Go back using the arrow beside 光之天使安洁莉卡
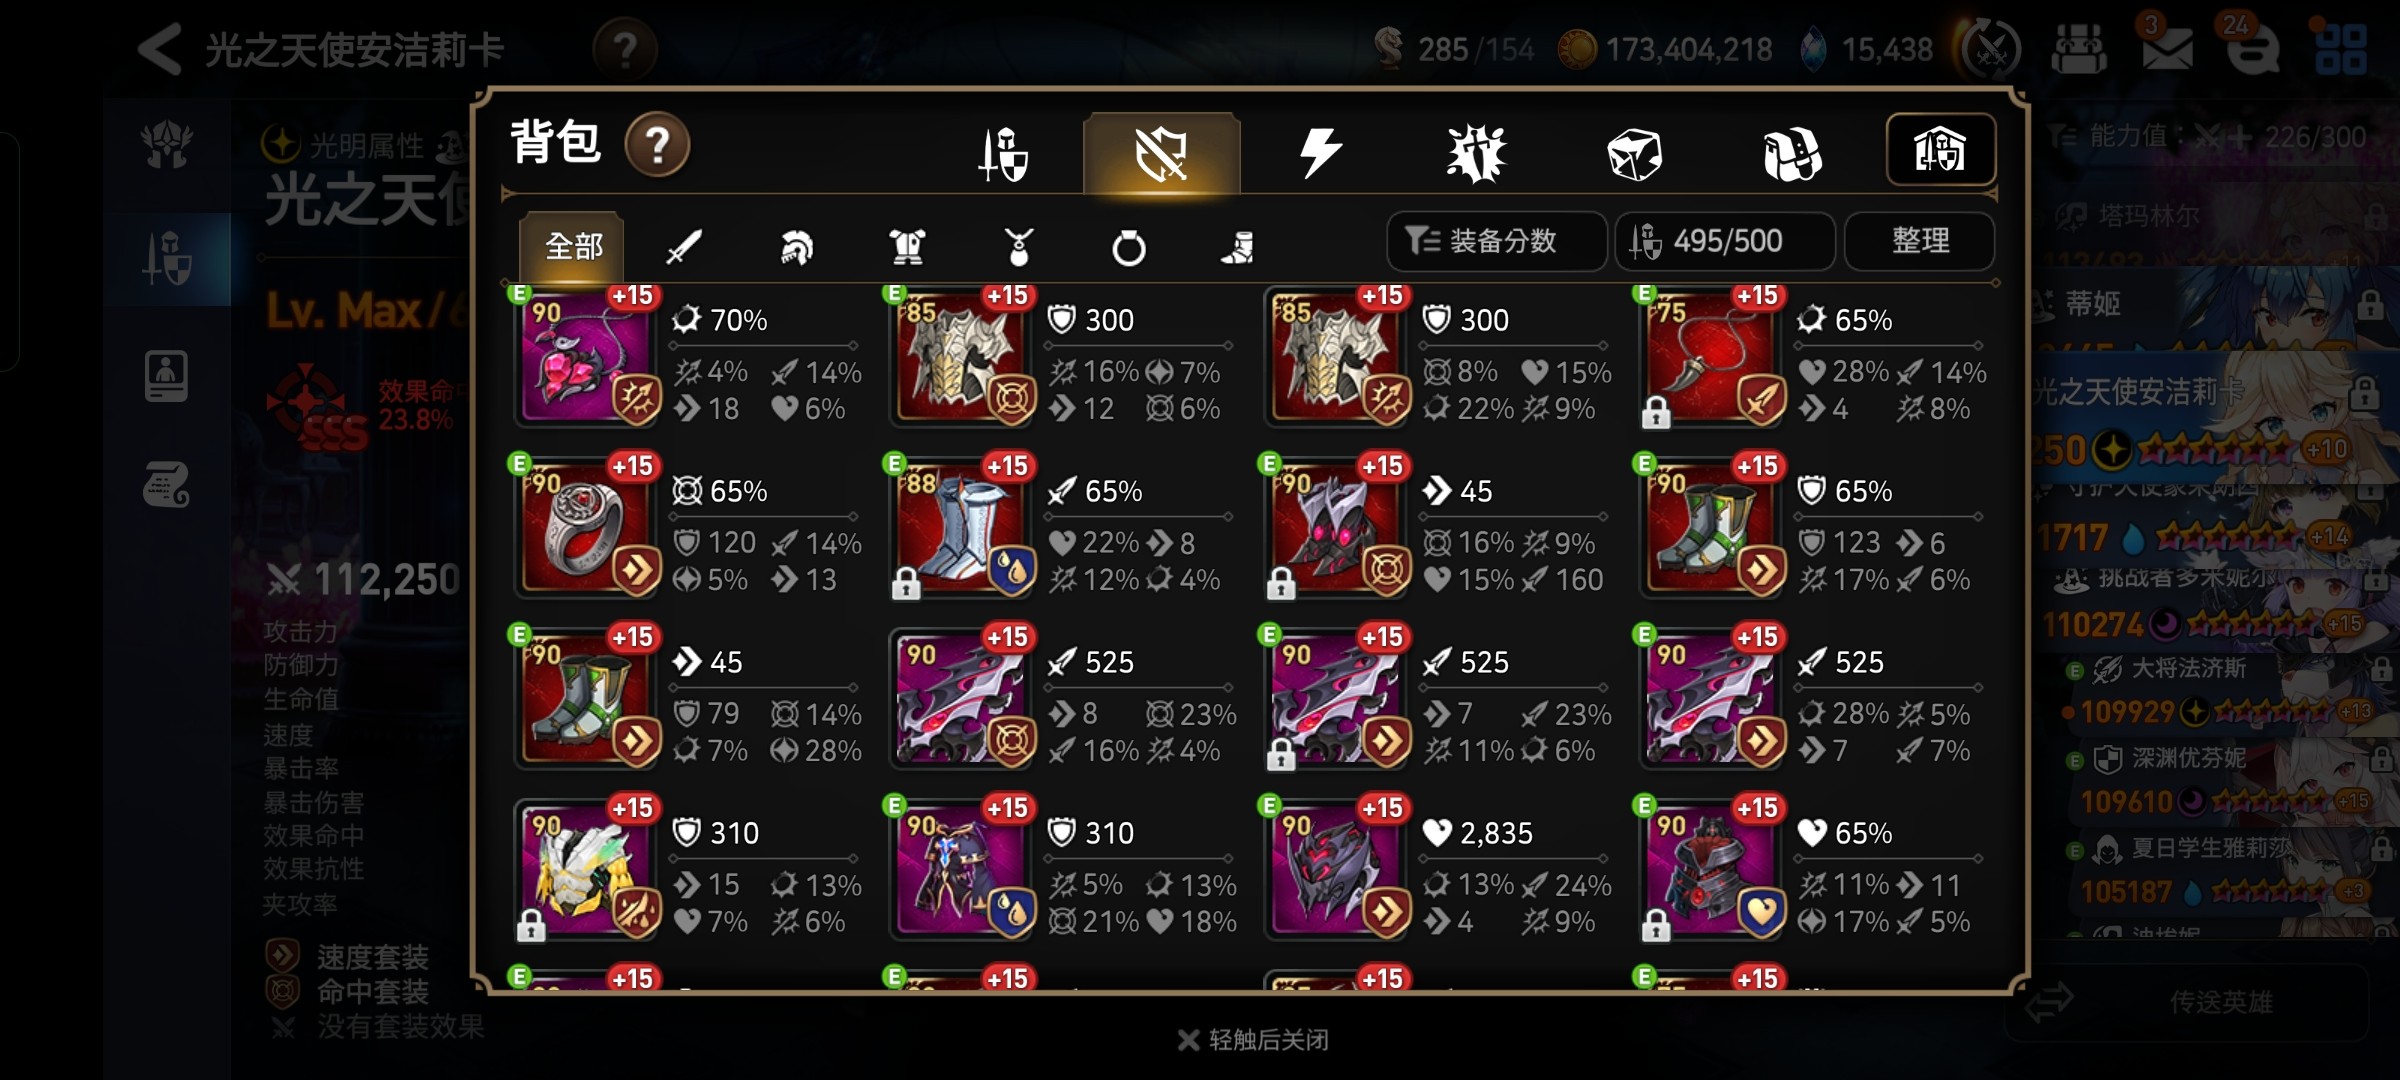The height and width of the screenshot is (1080, 2400). [160, 48]
